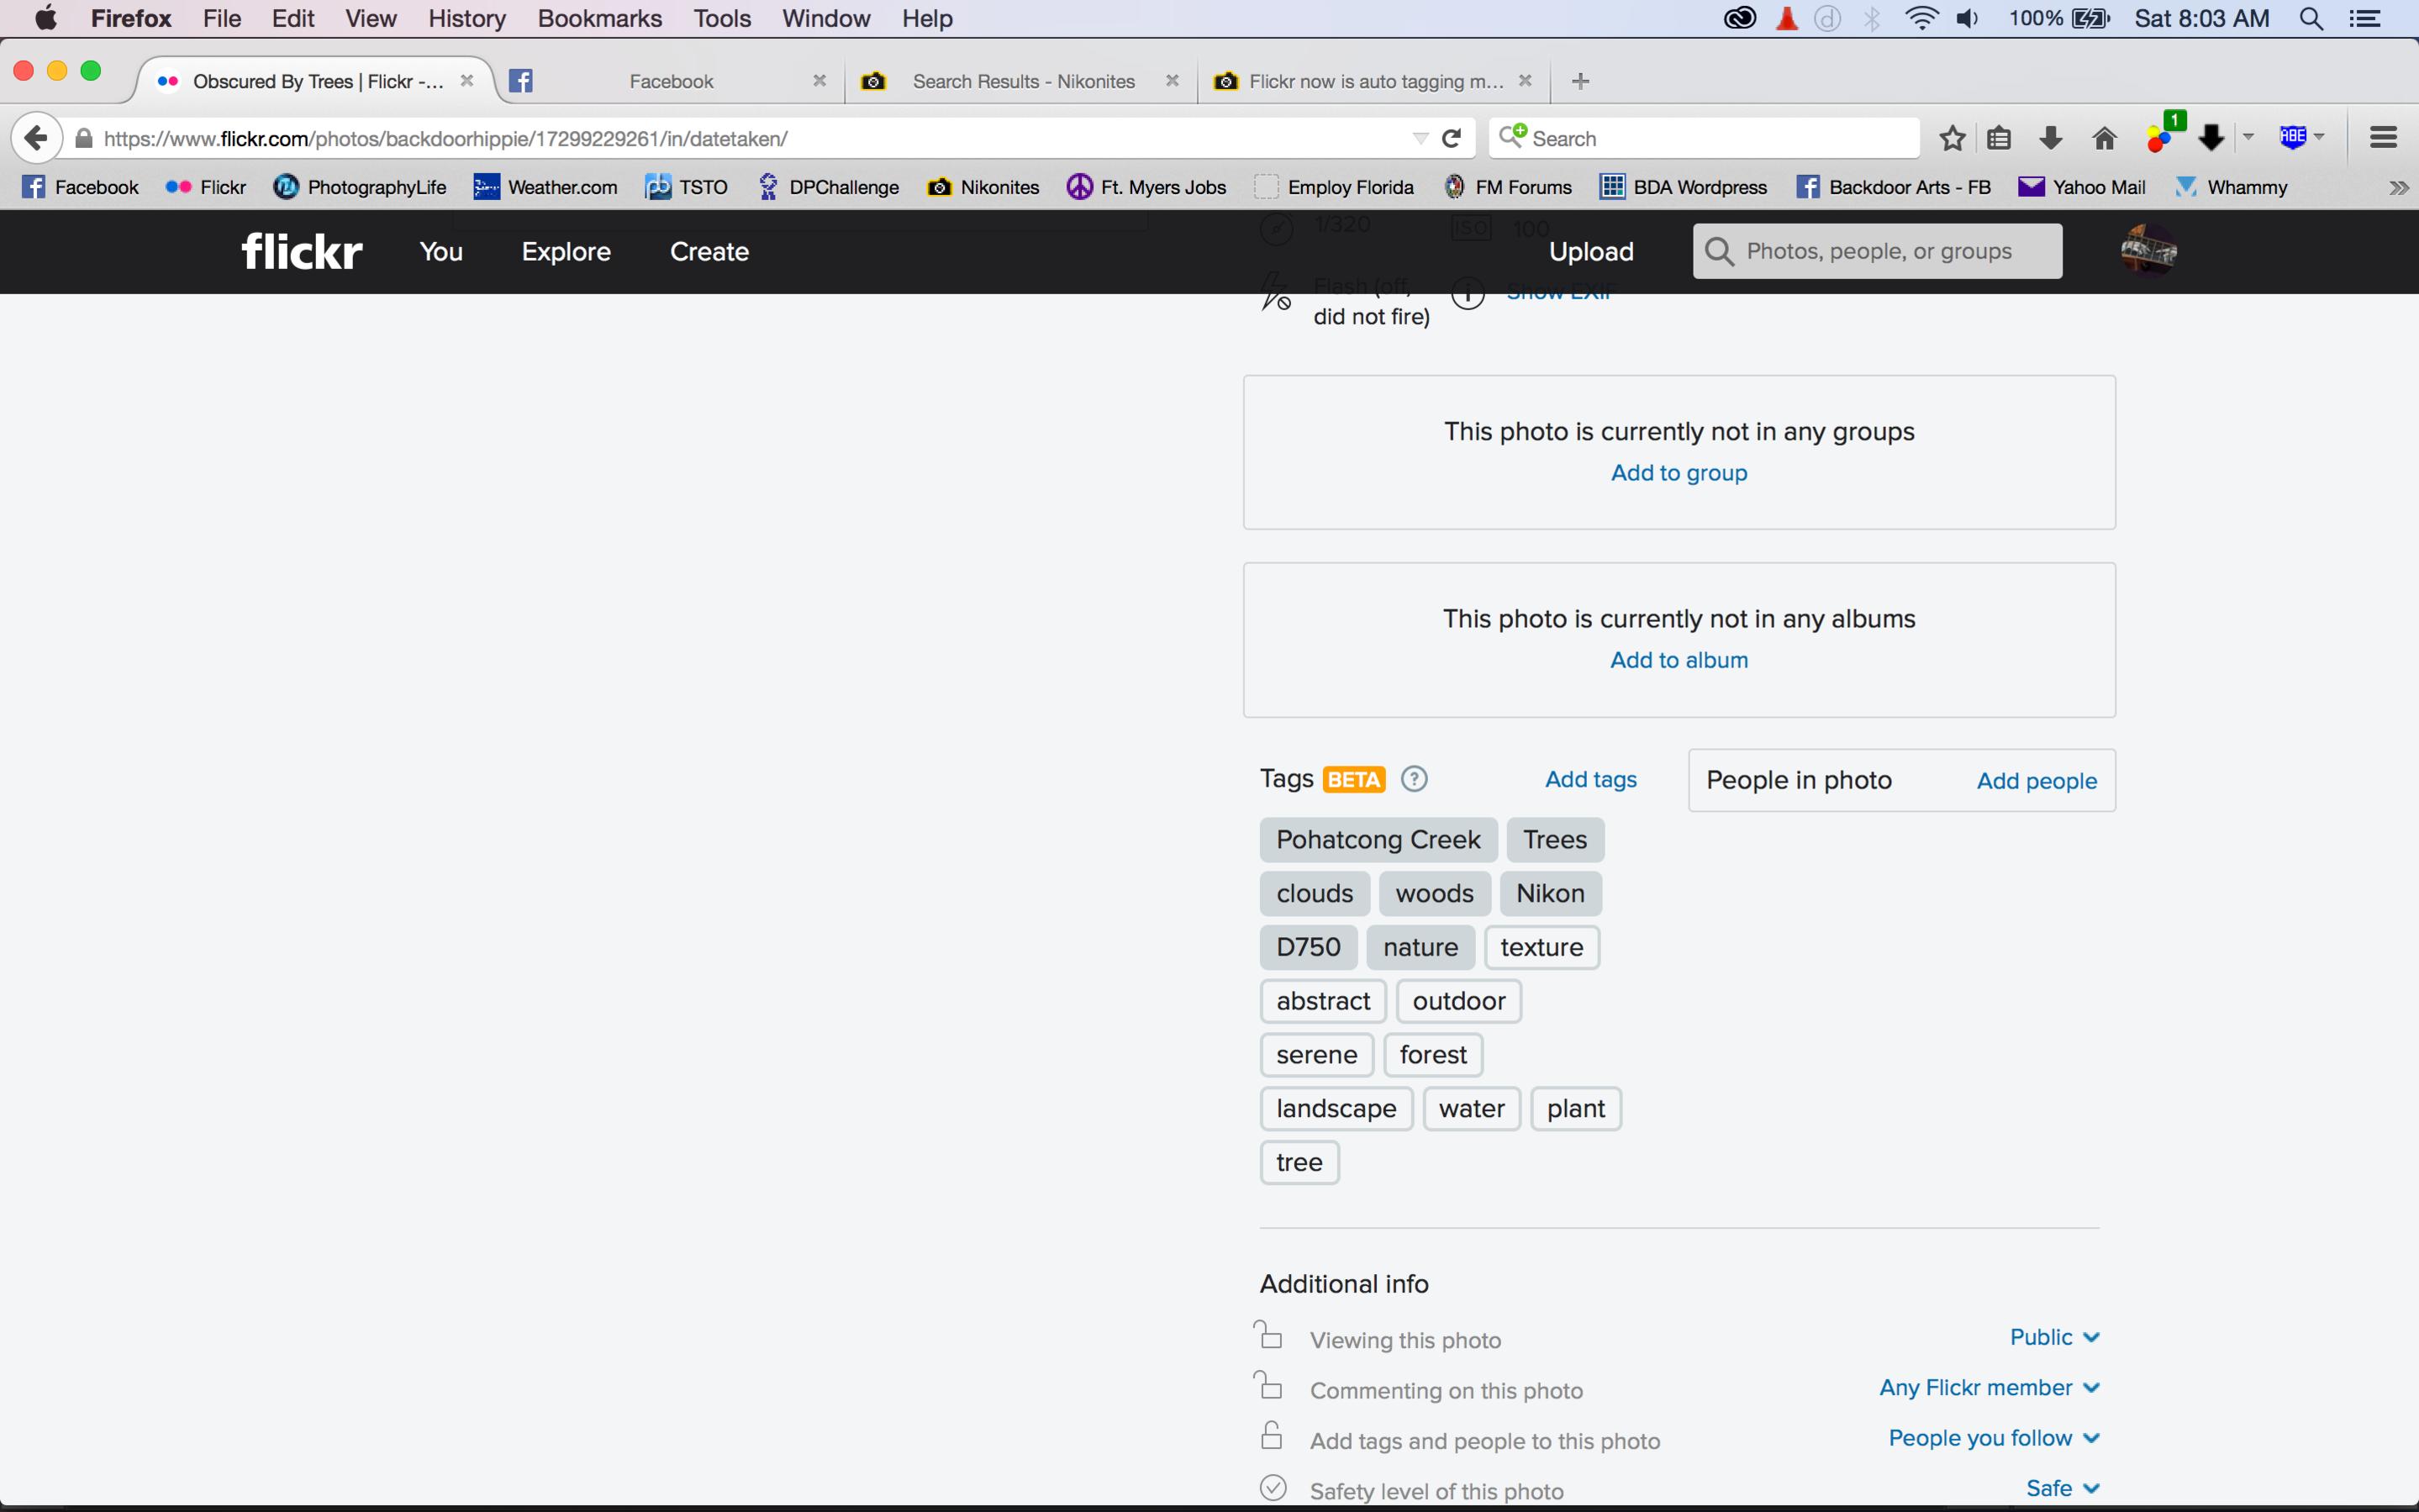Click the Flickr user avatar
Image resolution: width=2419 pixels, height=1512 pixels.
(x=2148, y=250)
